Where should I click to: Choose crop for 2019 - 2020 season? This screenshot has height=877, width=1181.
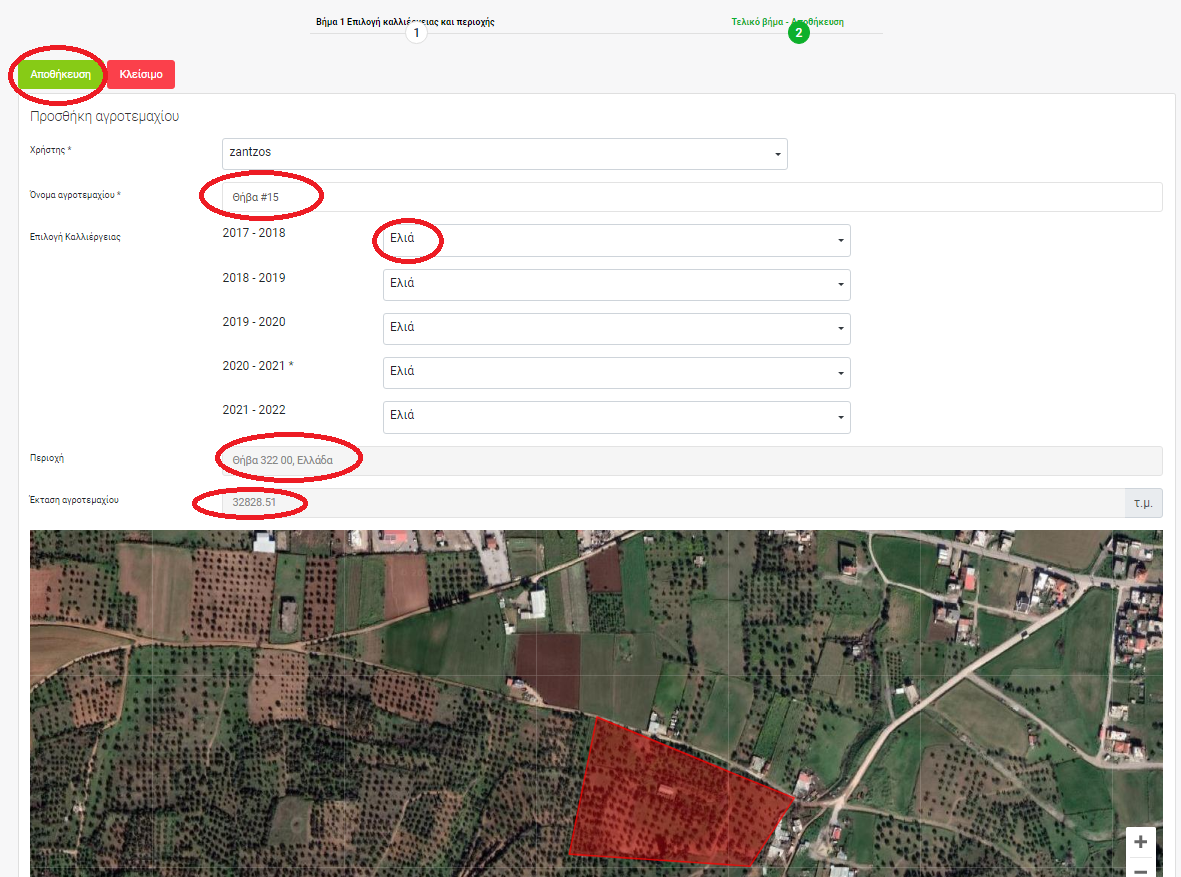point(616,328)
